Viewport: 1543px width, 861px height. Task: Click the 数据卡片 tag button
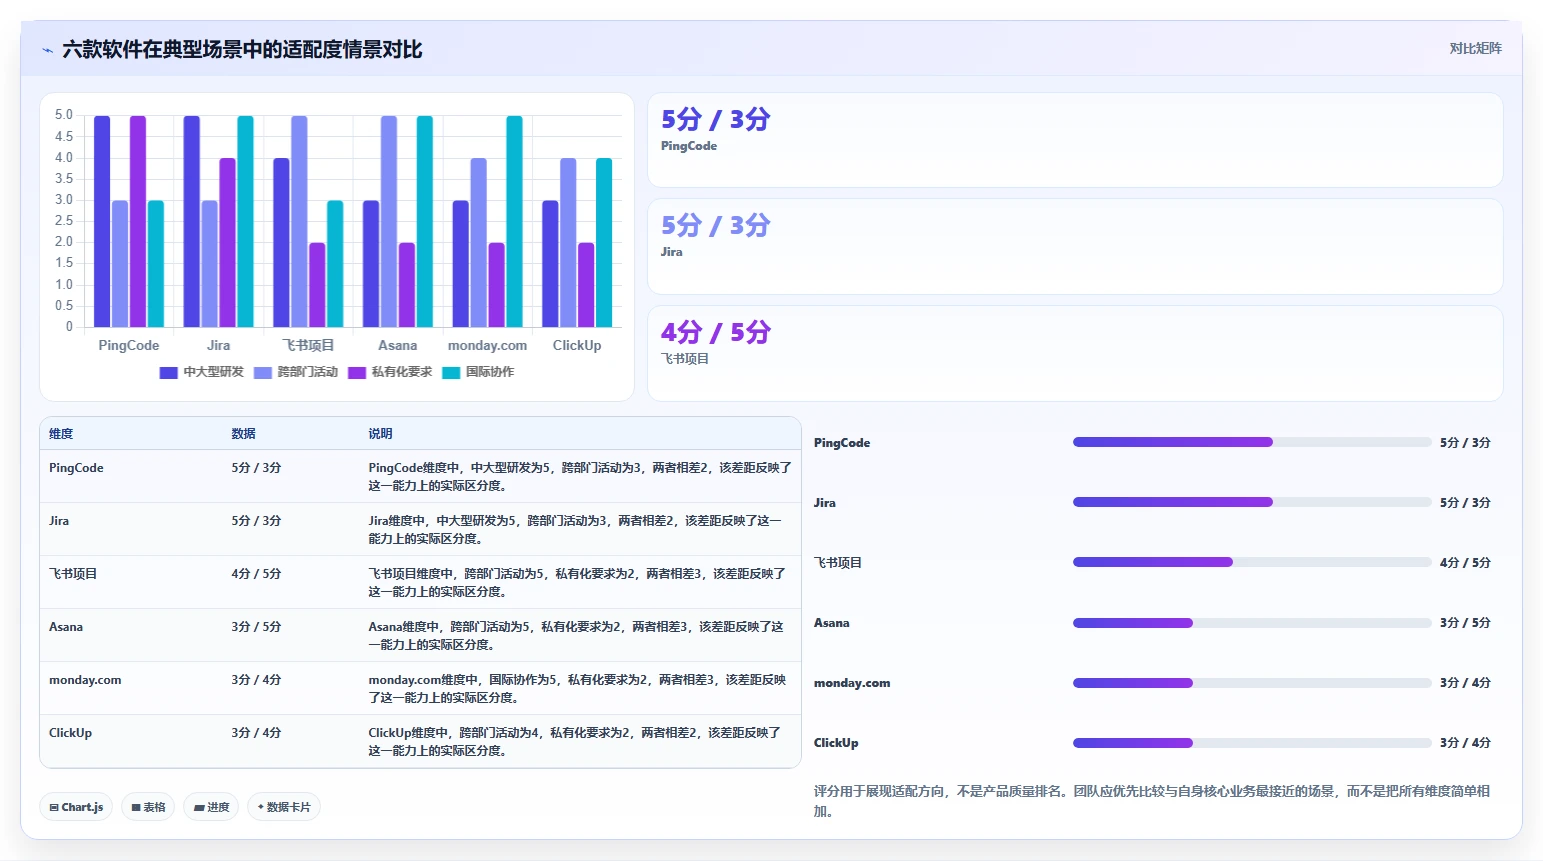(x=284, y=807)
